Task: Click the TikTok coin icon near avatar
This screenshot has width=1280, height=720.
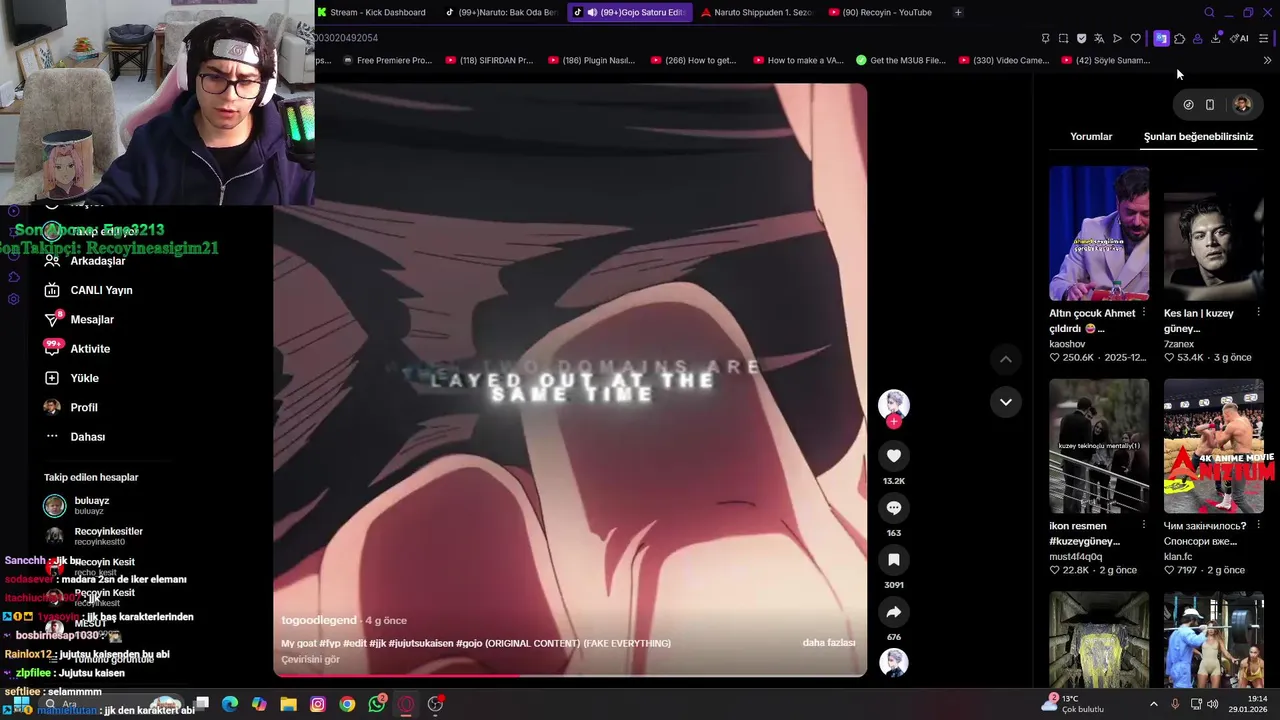Action: [x=1188, y=104]
